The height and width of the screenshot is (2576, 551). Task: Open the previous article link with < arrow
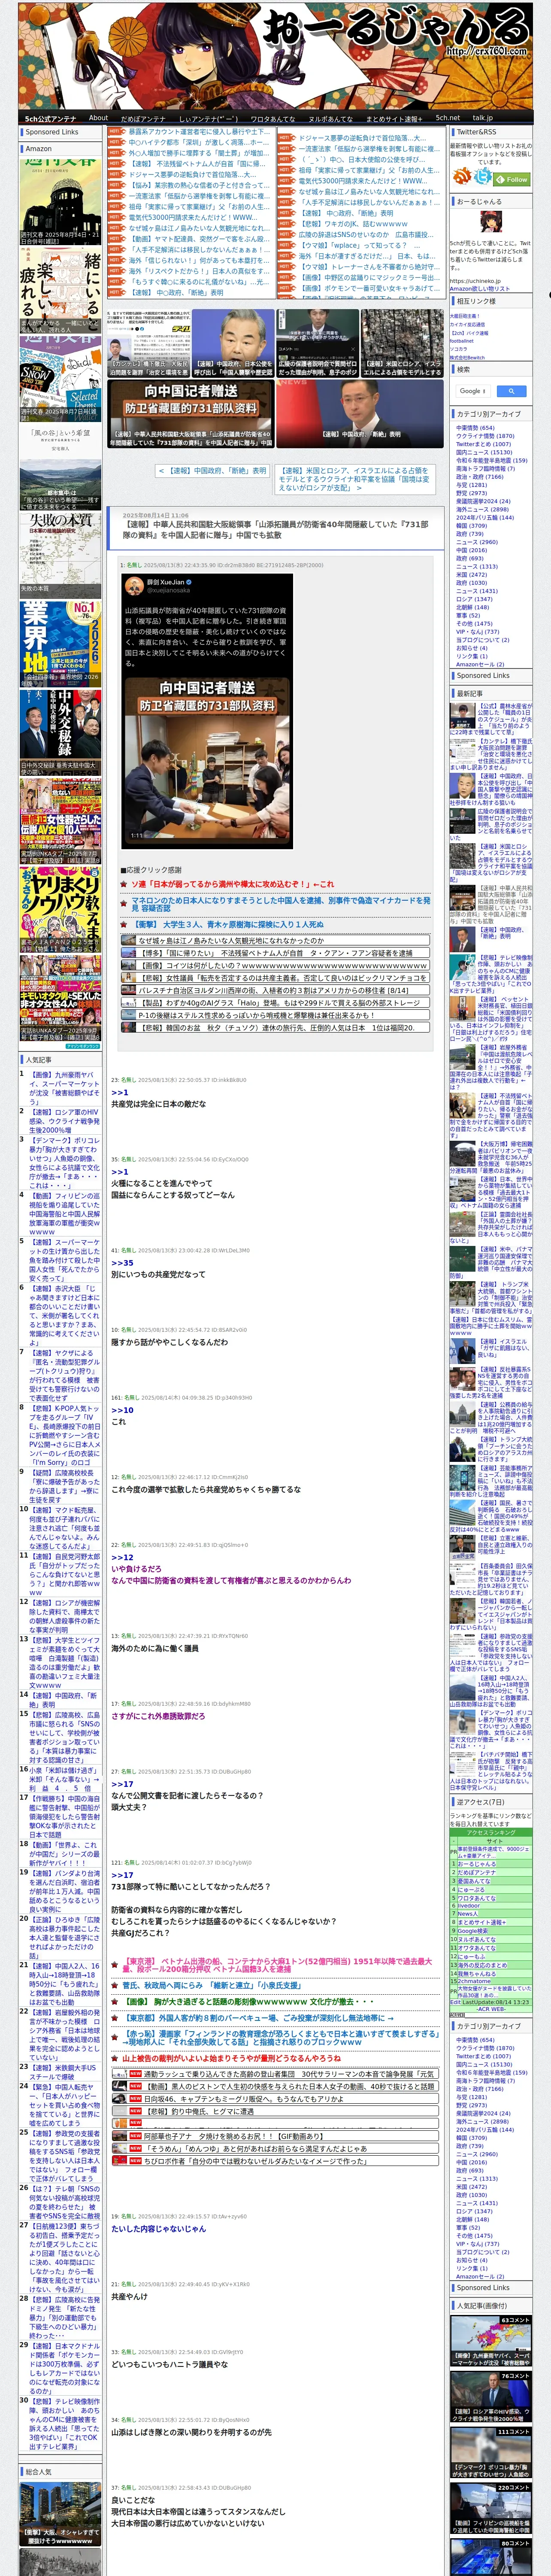212,470
